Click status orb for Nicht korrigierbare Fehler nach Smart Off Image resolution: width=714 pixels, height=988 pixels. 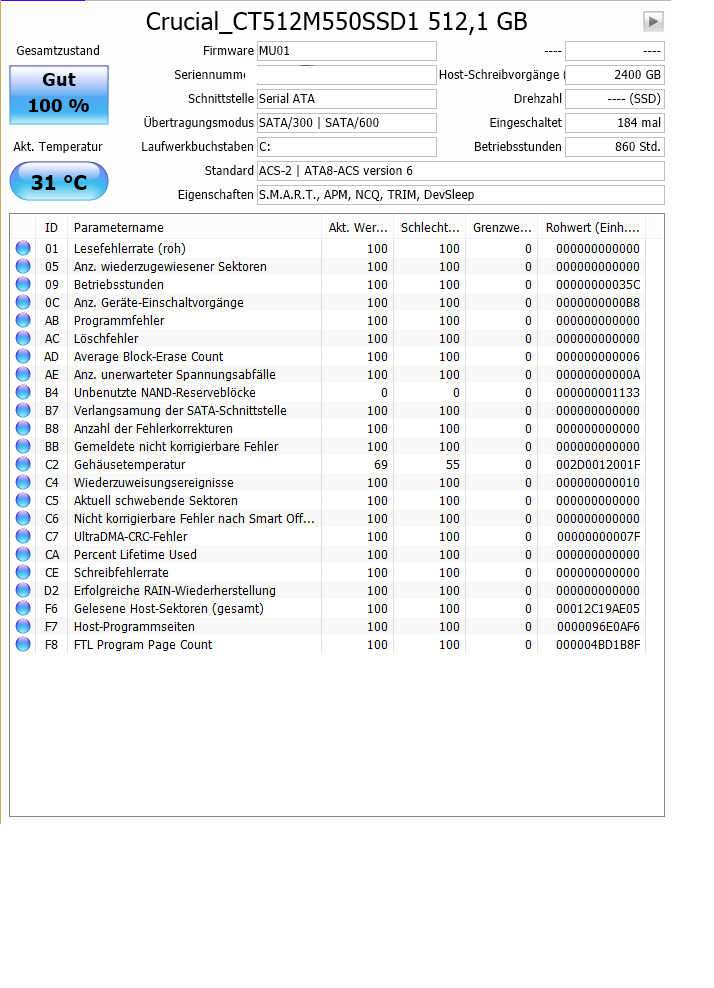23,518
